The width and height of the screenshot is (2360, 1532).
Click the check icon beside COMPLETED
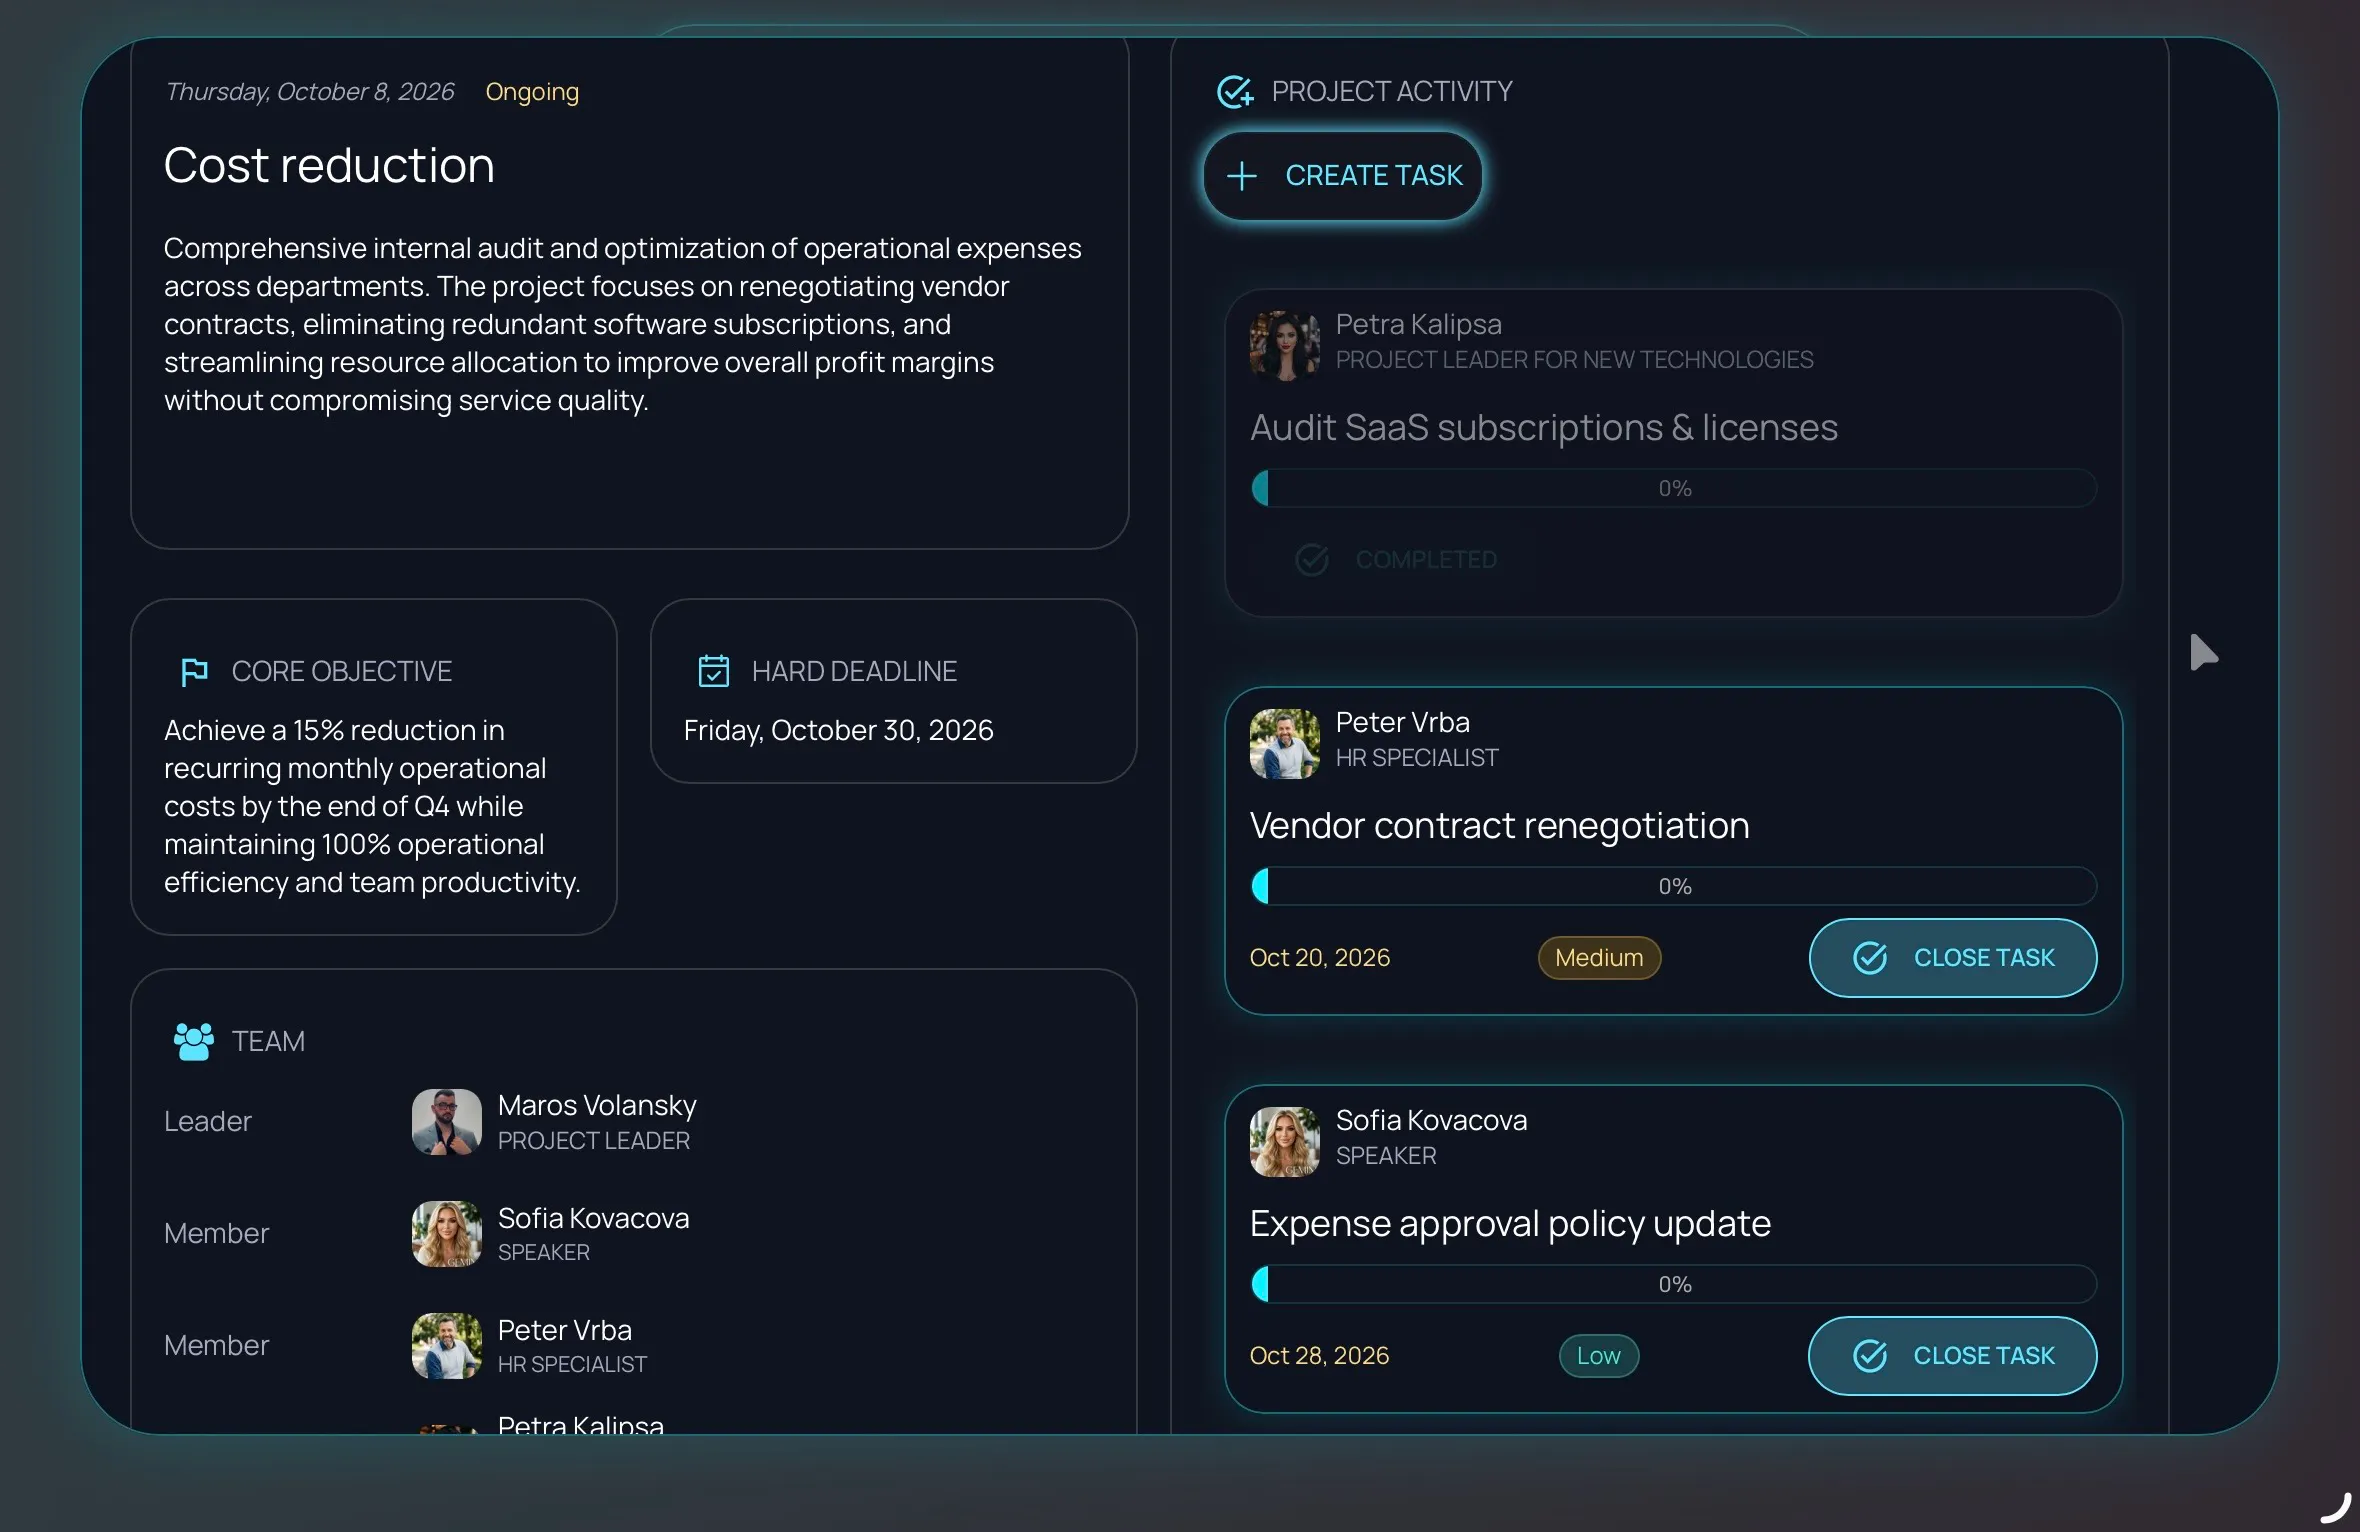pyautogui.click(x=1312, y=559)
